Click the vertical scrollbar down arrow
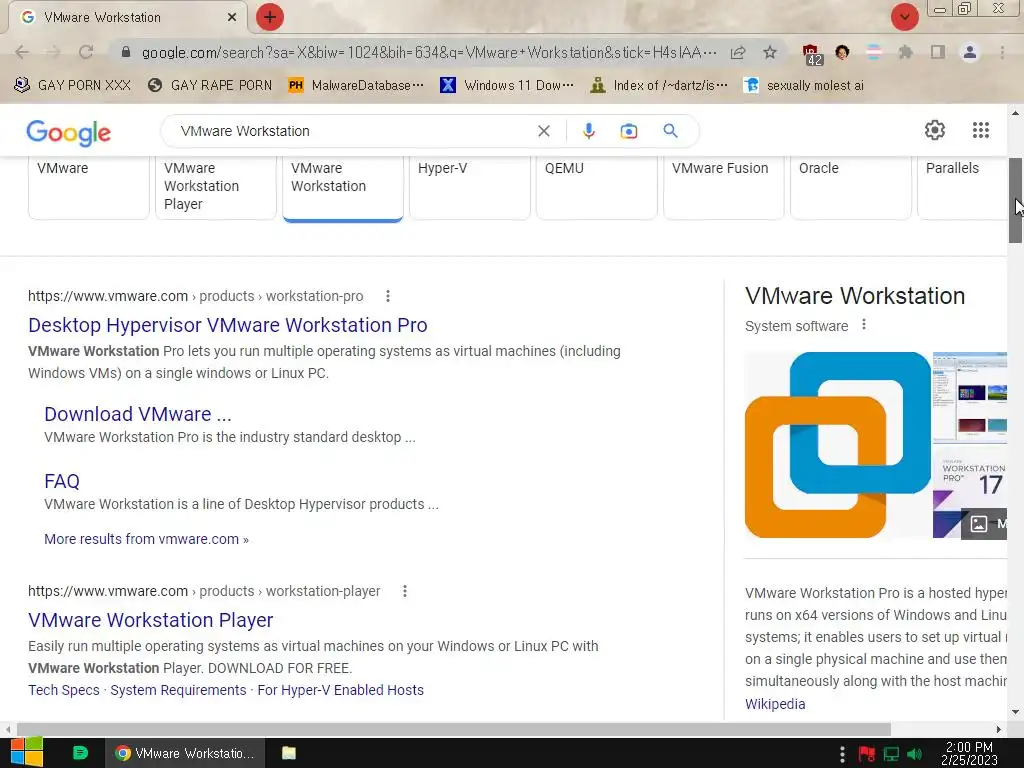Screen dimensions: 1024x768 (1015, 712)
